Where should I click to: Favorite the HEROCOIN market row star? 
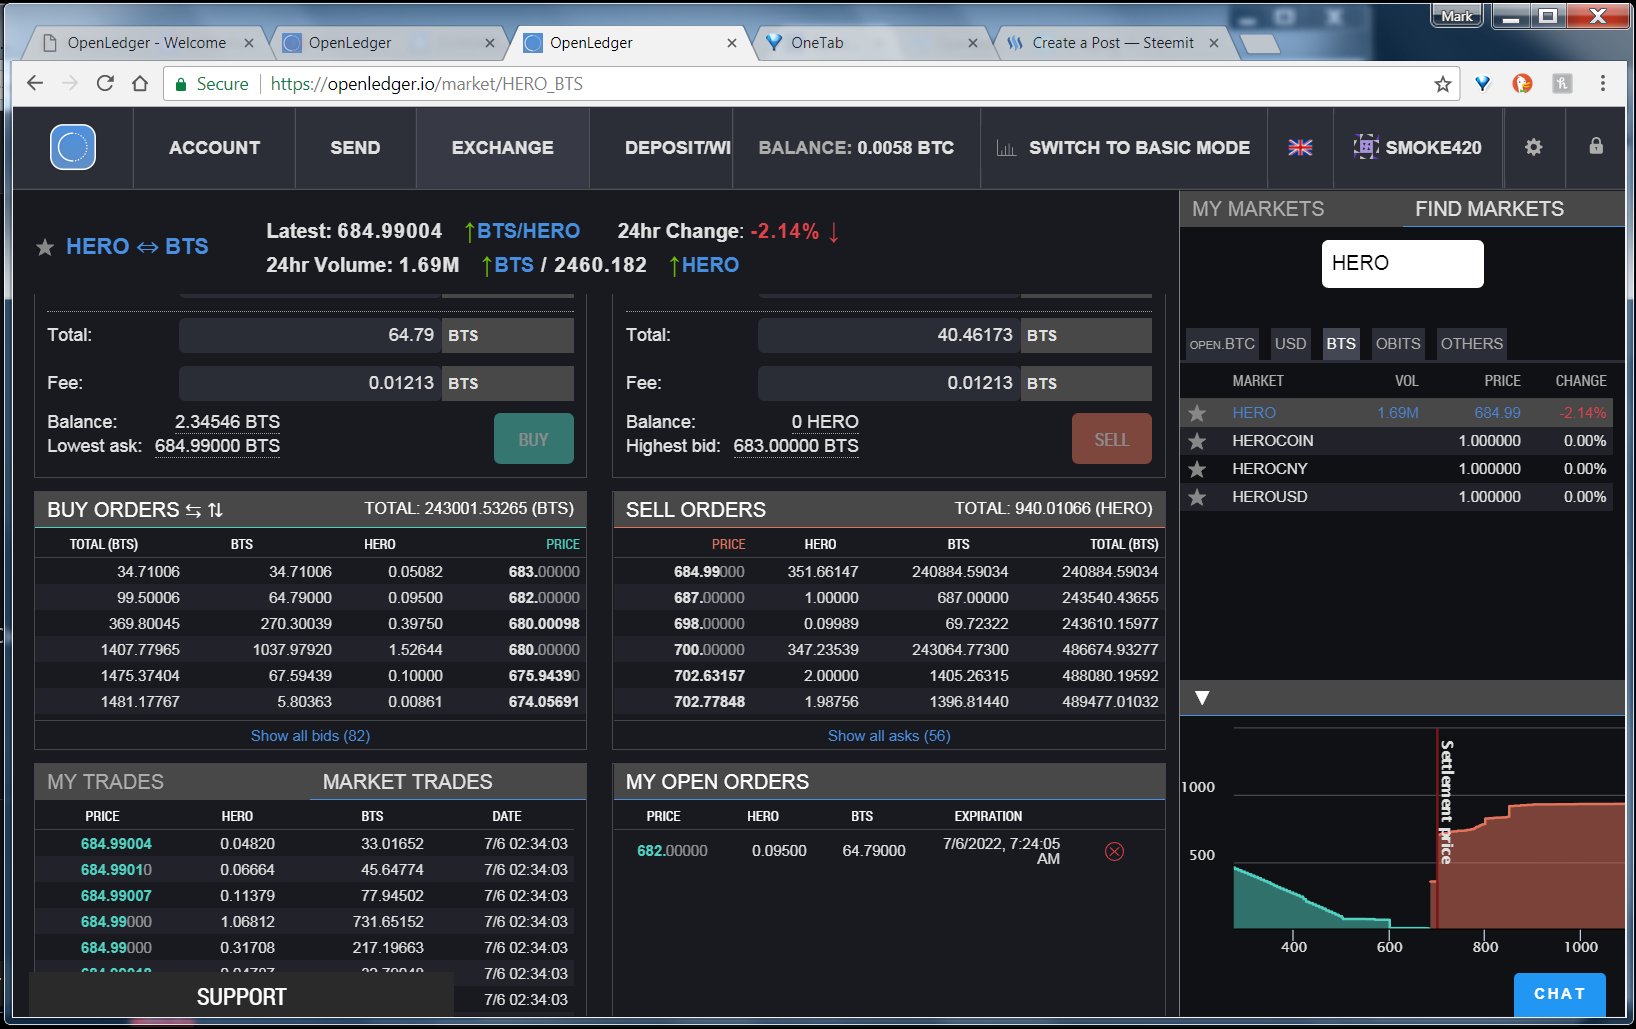click(1197, 441)
